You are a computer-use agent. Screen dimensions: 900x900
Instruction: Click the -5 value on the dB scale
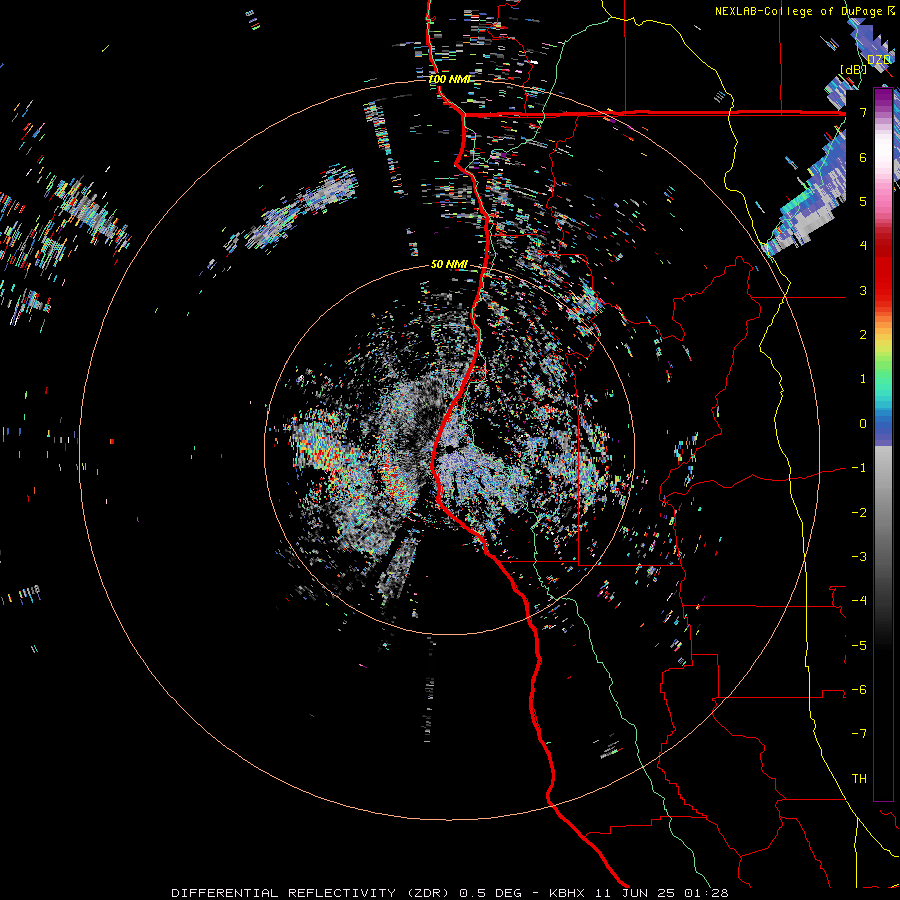(859, 645)
